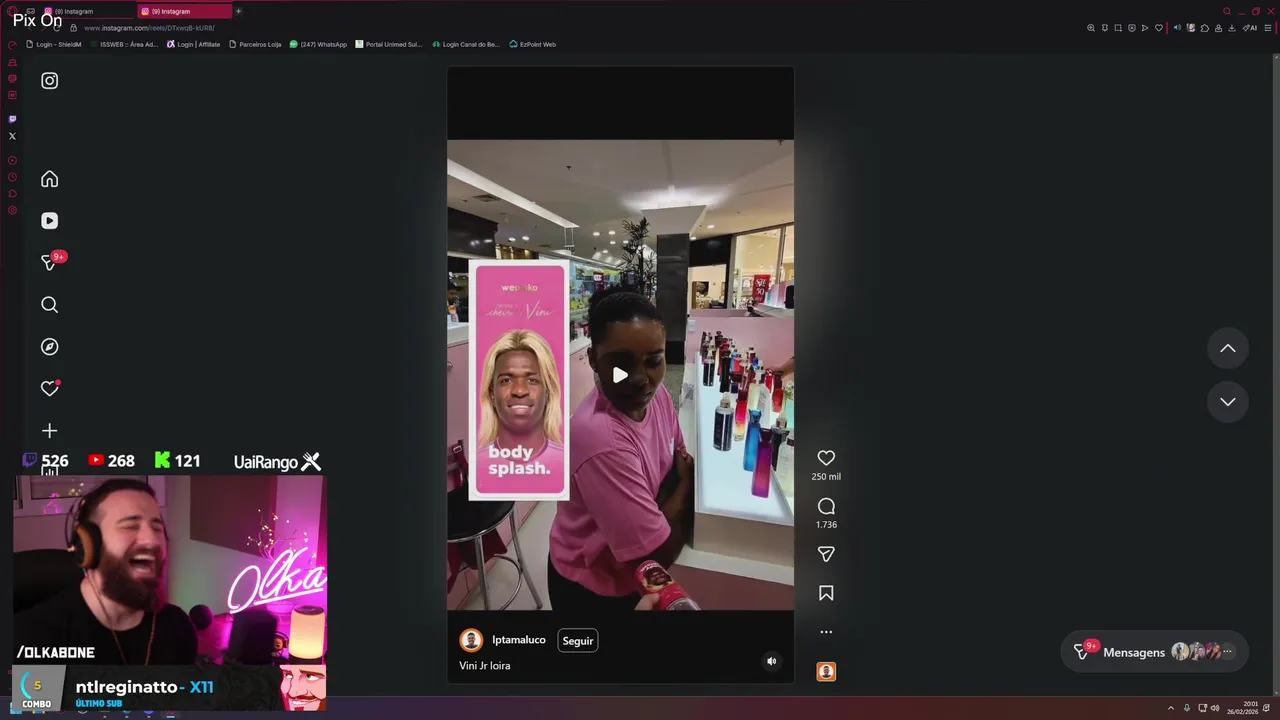This screenshot has width=1280, height=720.
Task: Open the Login - ShieldM bookmark
Action: pos(53,44)
